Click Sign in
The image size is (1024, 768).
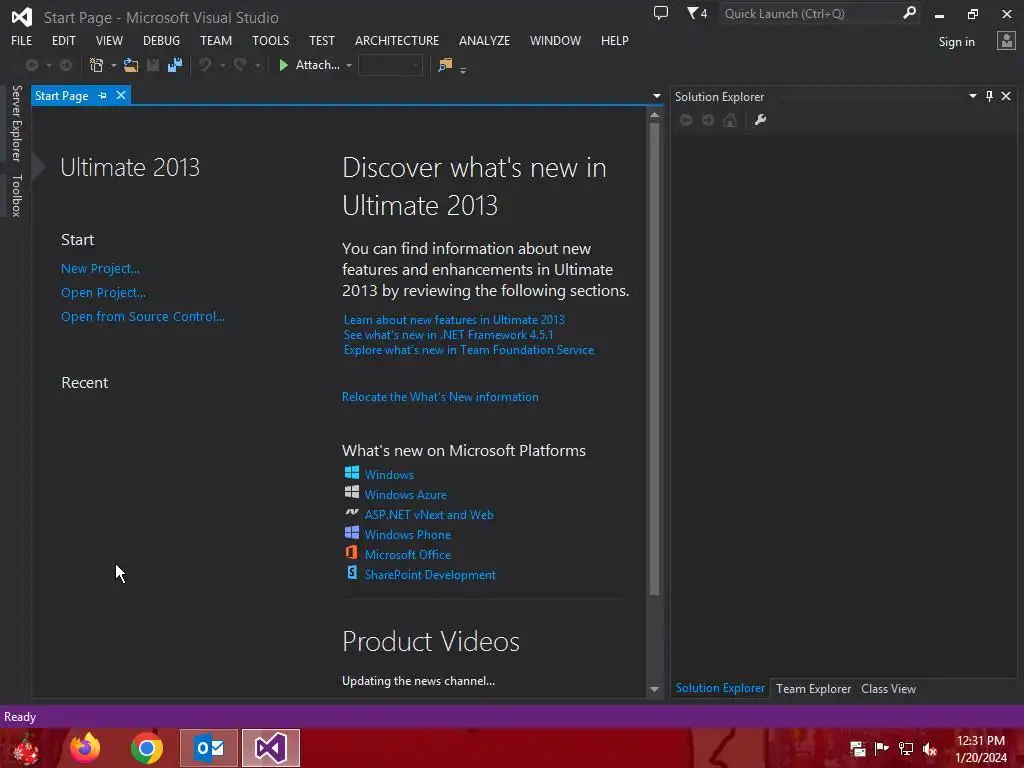pos(956,41)
